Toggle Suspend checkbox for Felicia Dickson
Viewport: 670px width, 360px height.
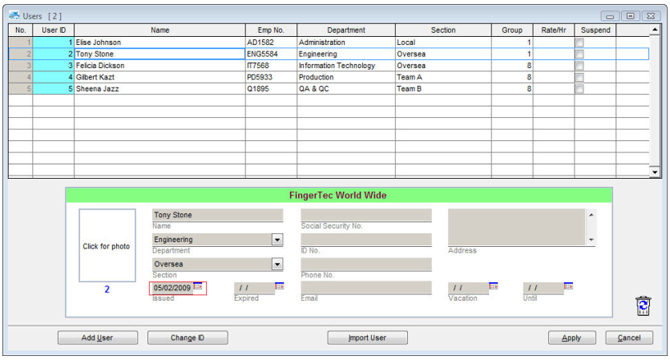pos(579,66)
